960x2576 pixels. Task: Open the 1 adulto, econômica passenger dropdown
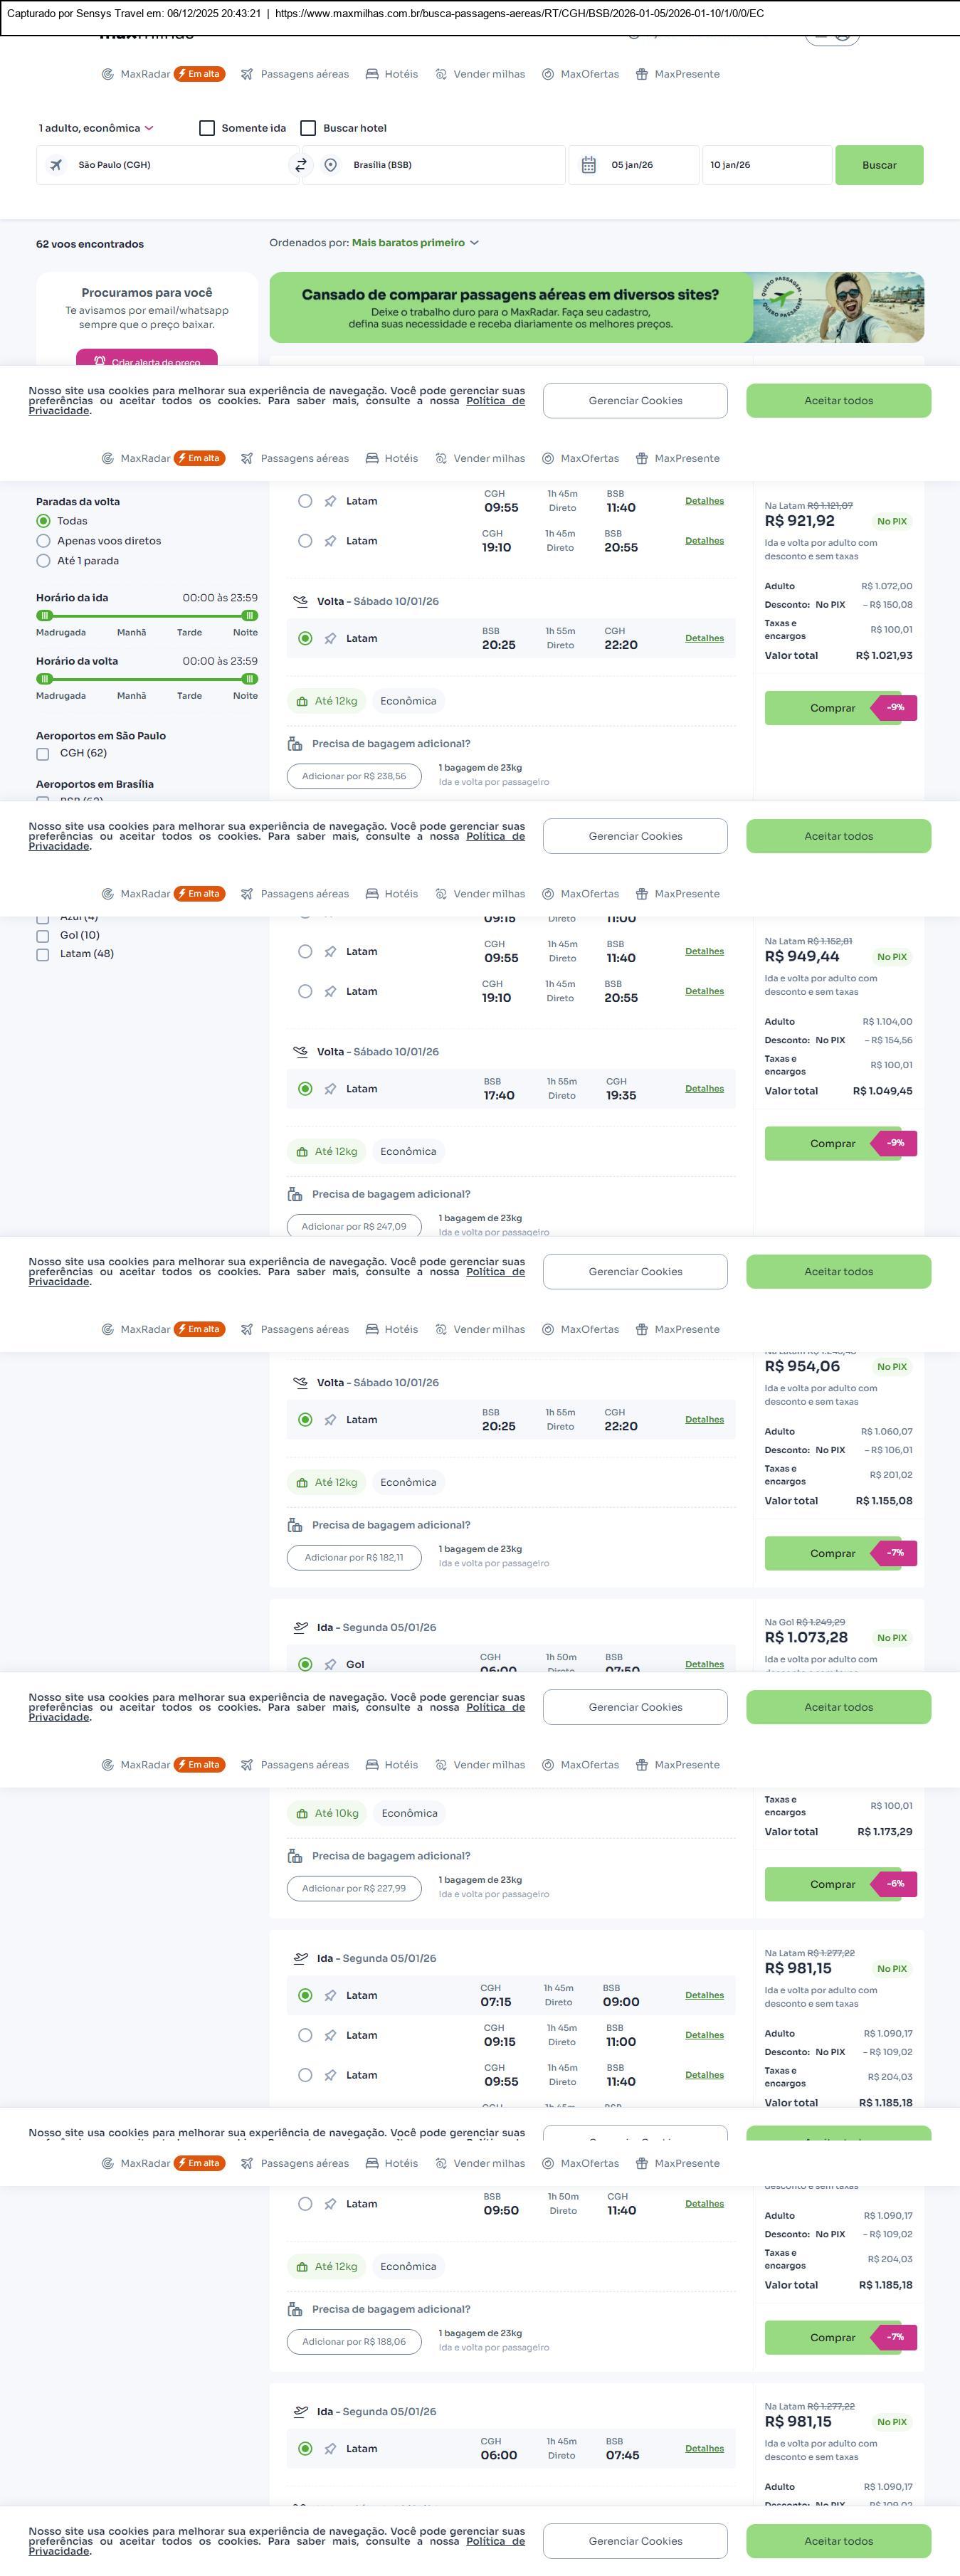click(96, 128)
